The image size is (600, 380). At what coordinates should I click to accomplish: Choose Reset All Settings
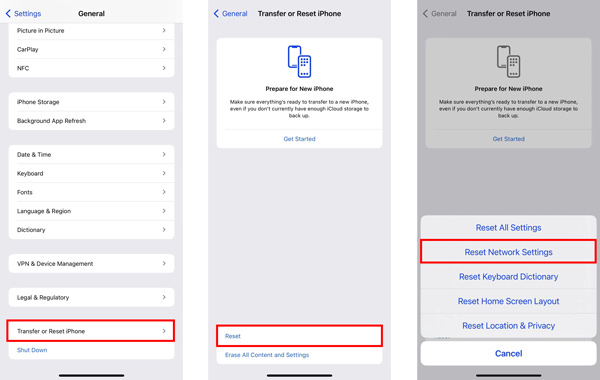click(x=509, y=228)
